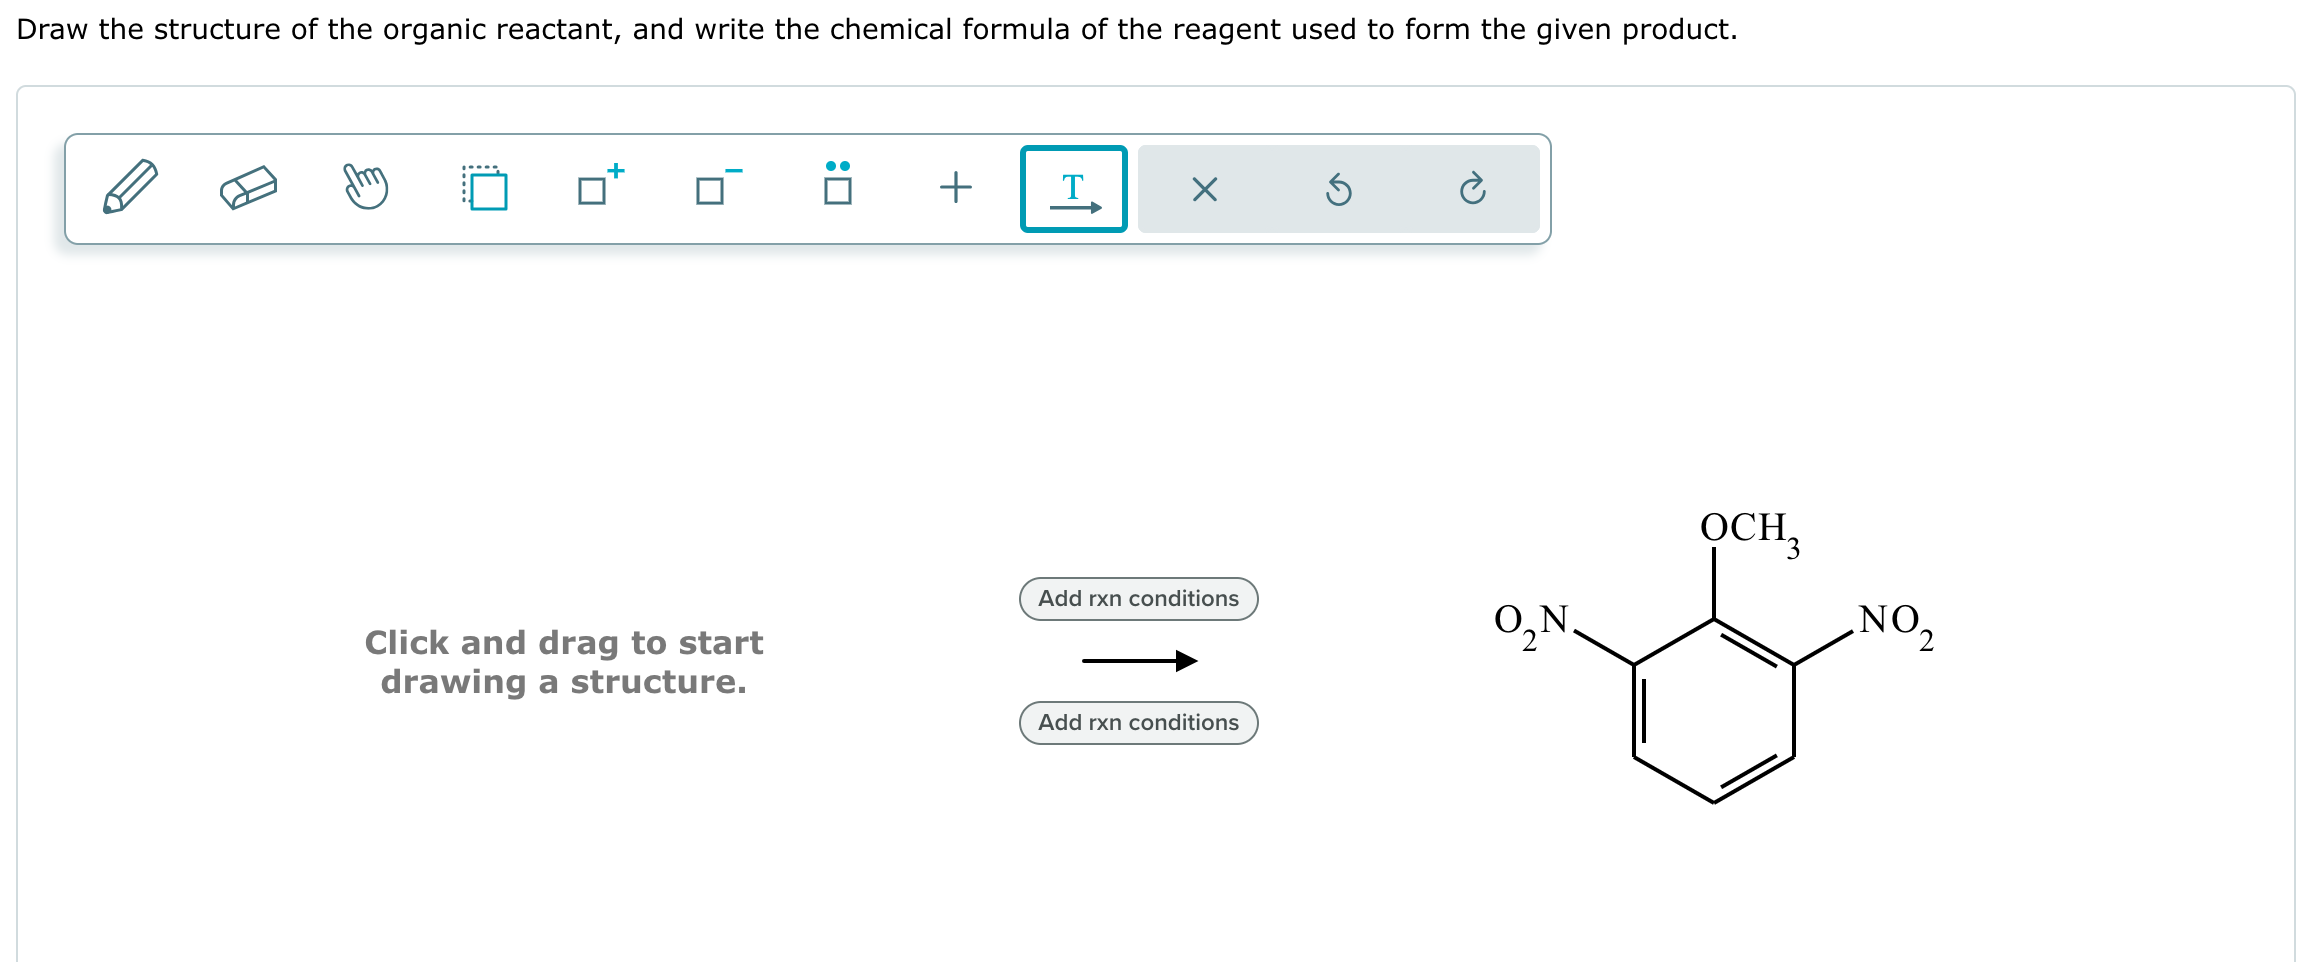Choose the dashed-square selection tool
Screen dimensions: 2318x962
tap(486, 187)
